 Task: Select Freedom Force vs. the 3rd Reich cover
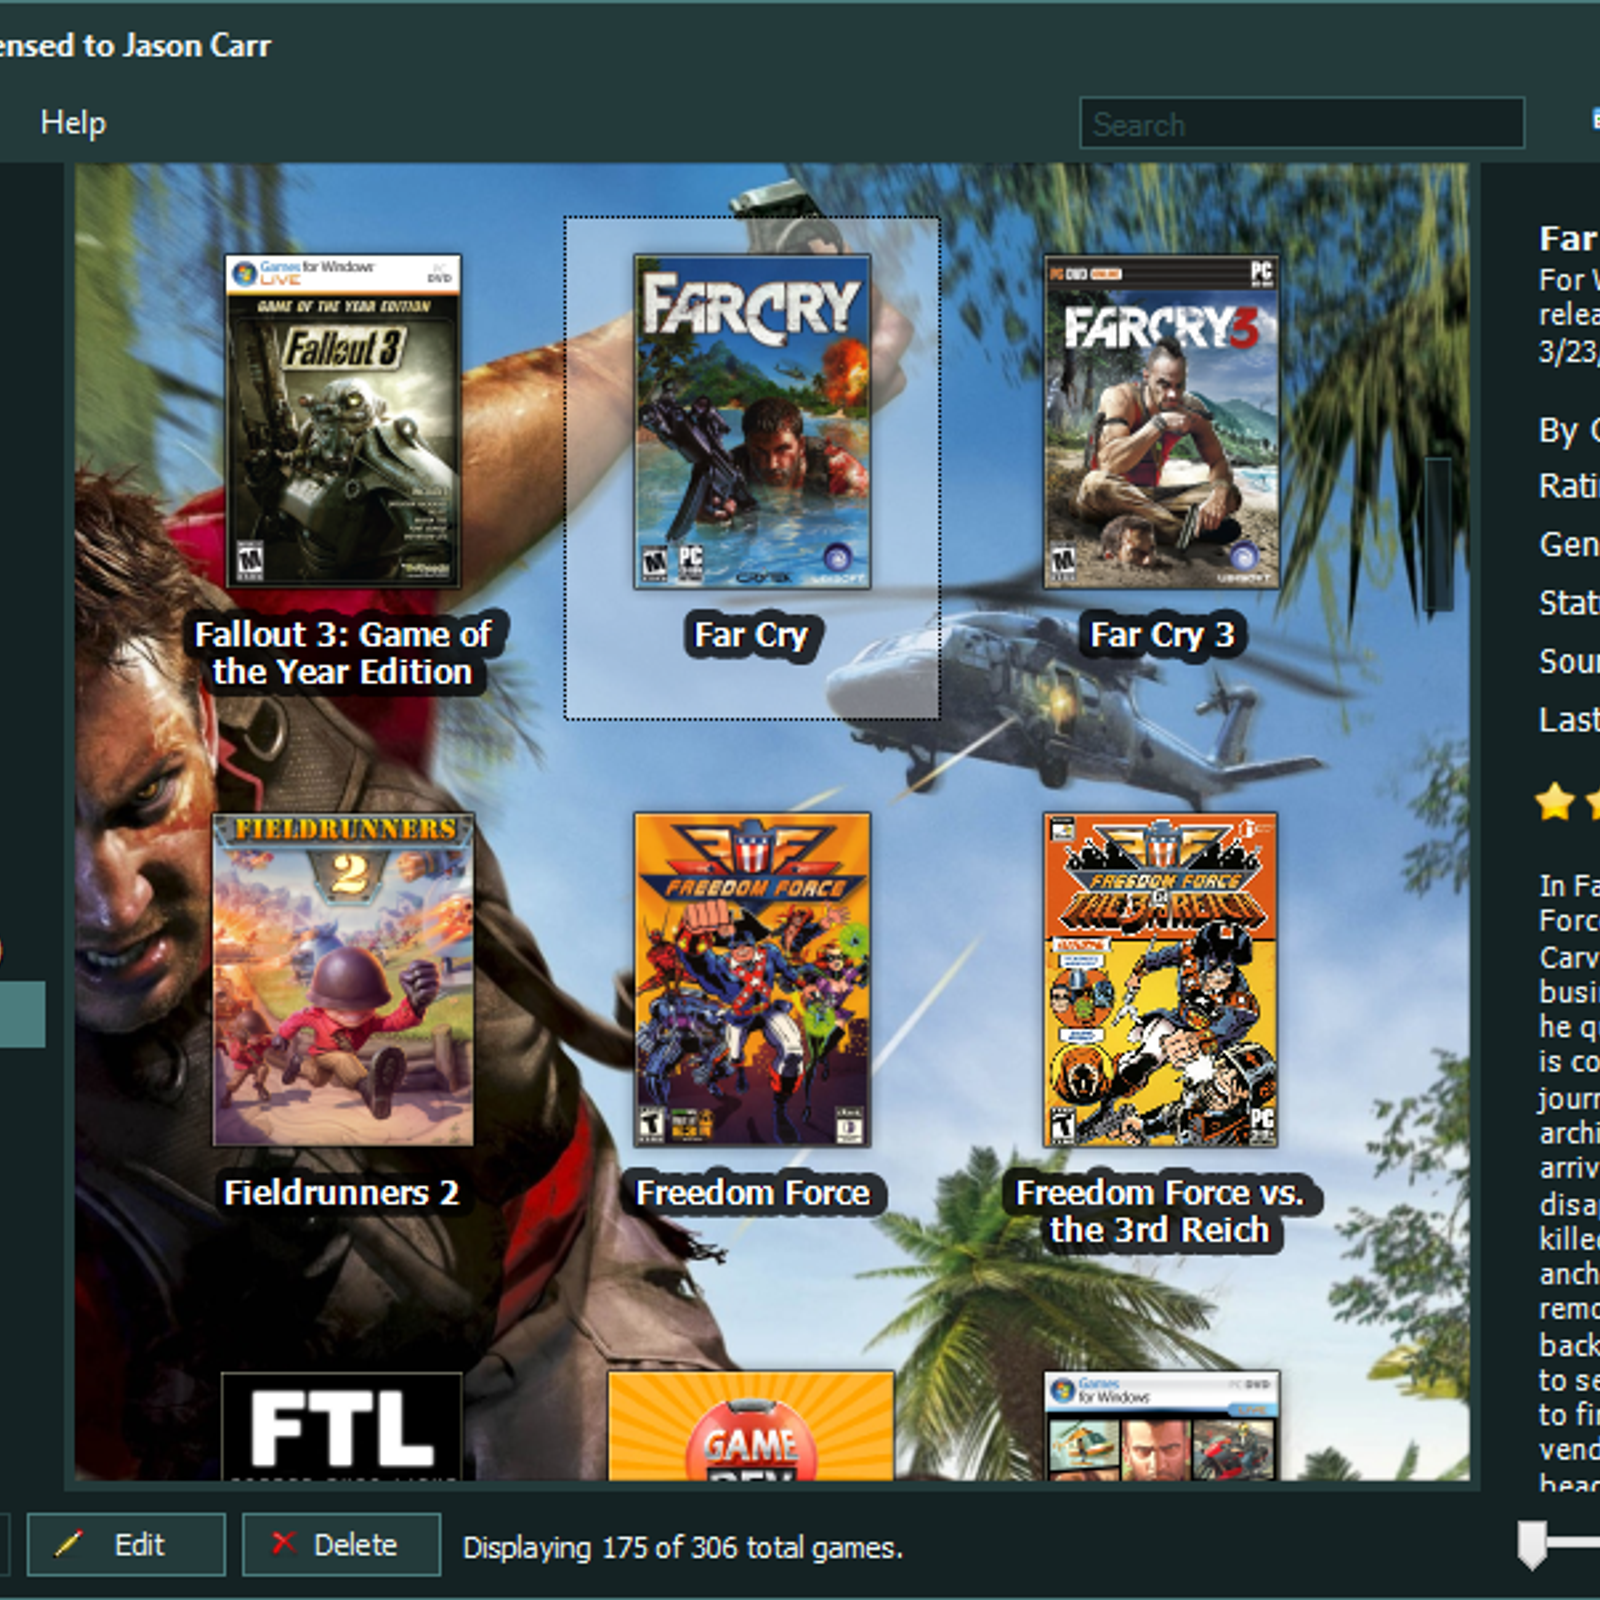click(1161, 979)
